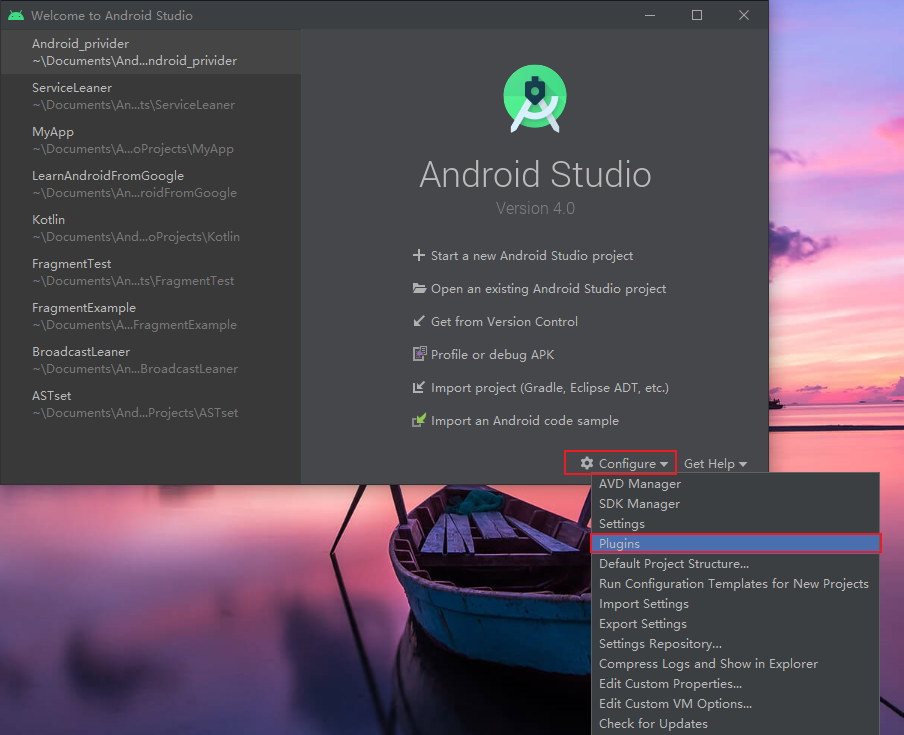Open an existing Android Studio project
The height and width of the screenshot is (735, 904).
tap(539, 288)
